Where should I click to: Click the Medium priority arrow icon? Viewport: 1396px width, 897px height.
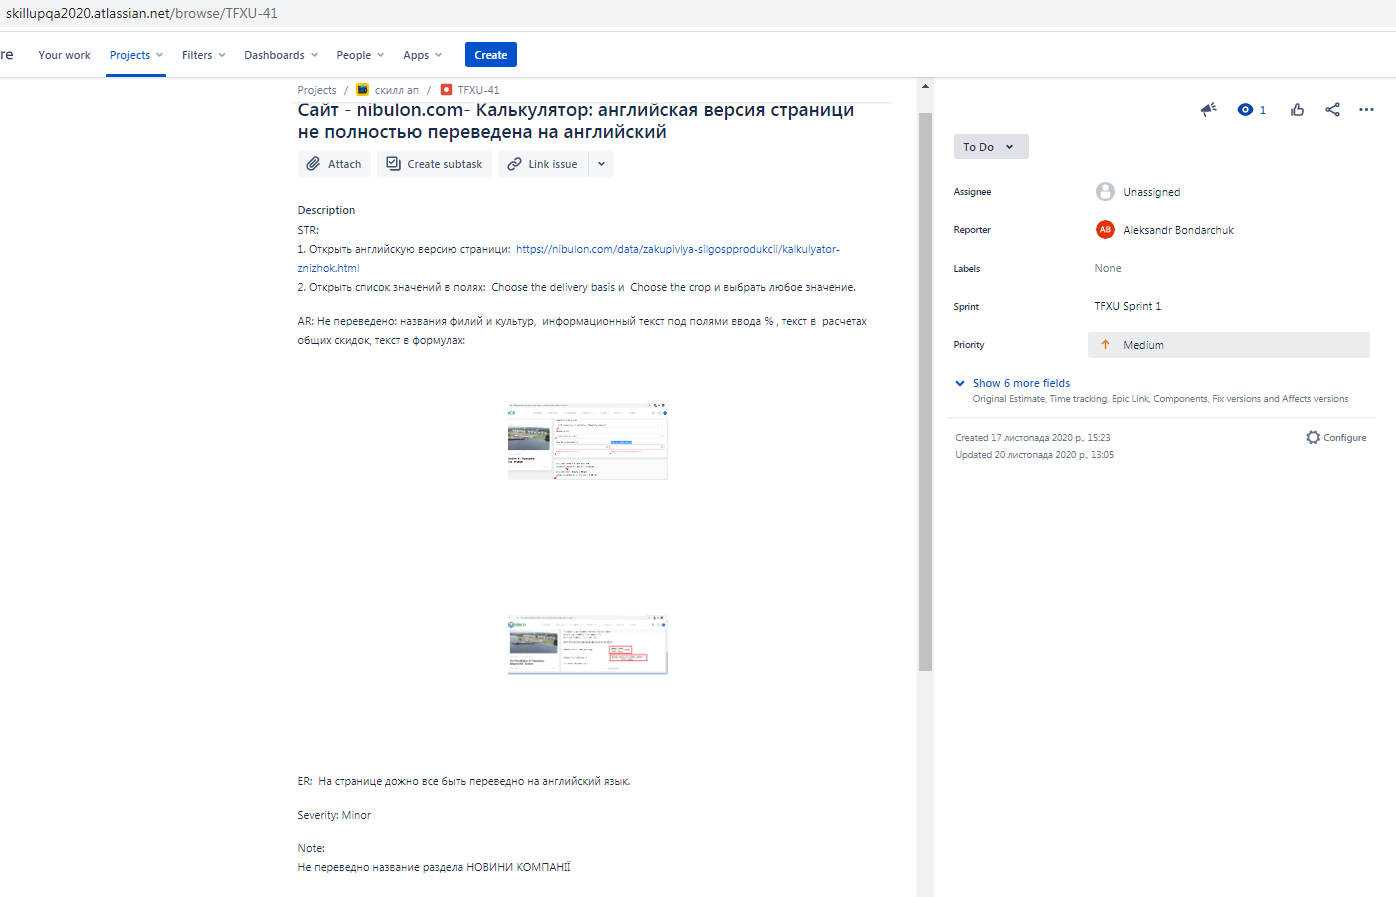1105,345
